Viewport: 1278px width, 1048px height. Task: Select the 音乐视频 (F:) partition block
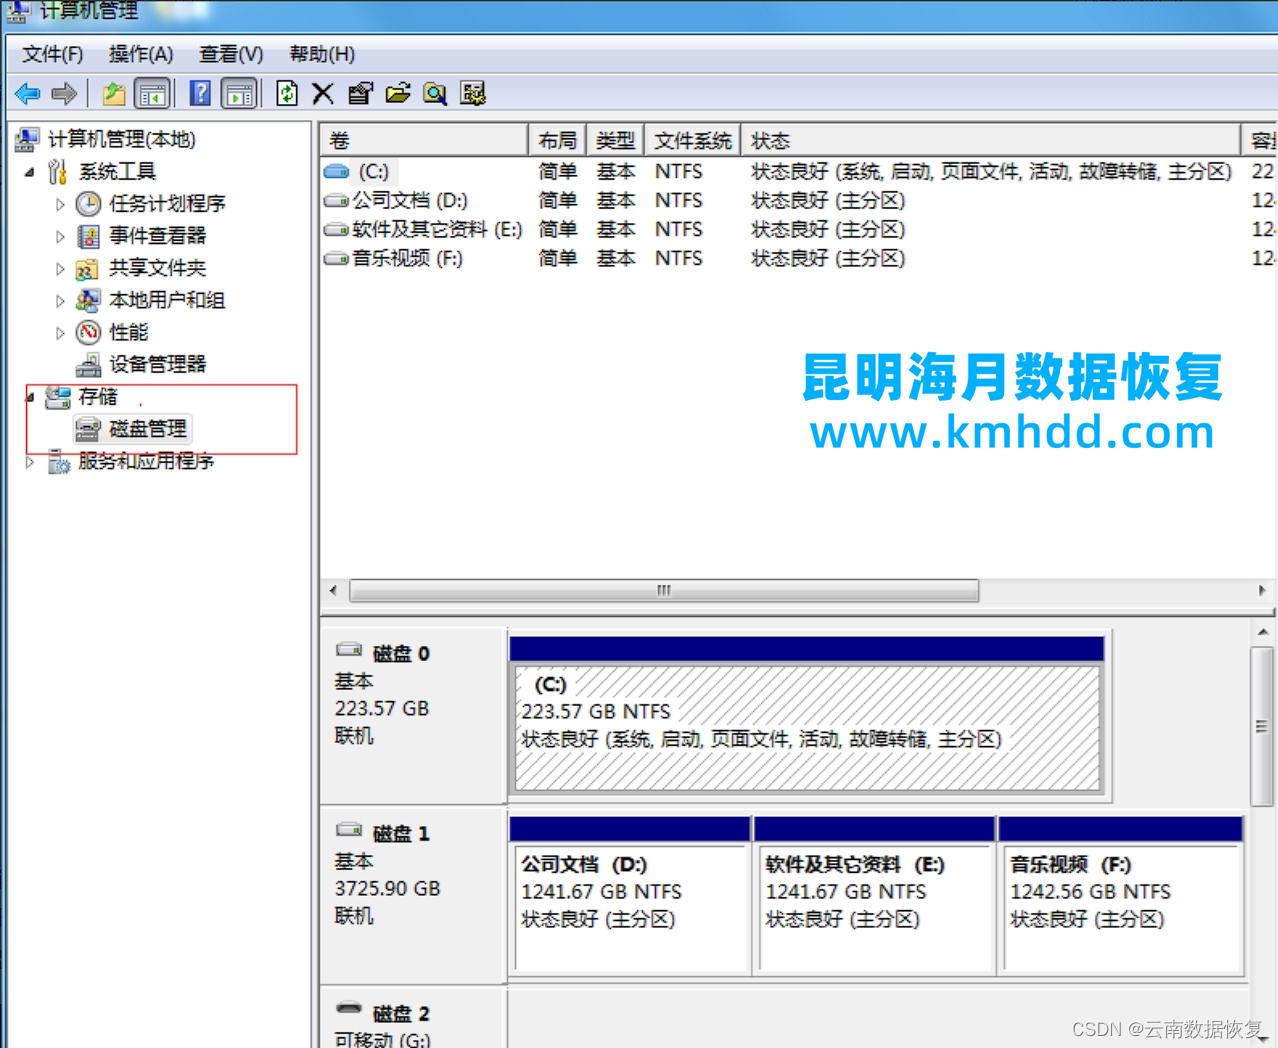pos(1120,896)
